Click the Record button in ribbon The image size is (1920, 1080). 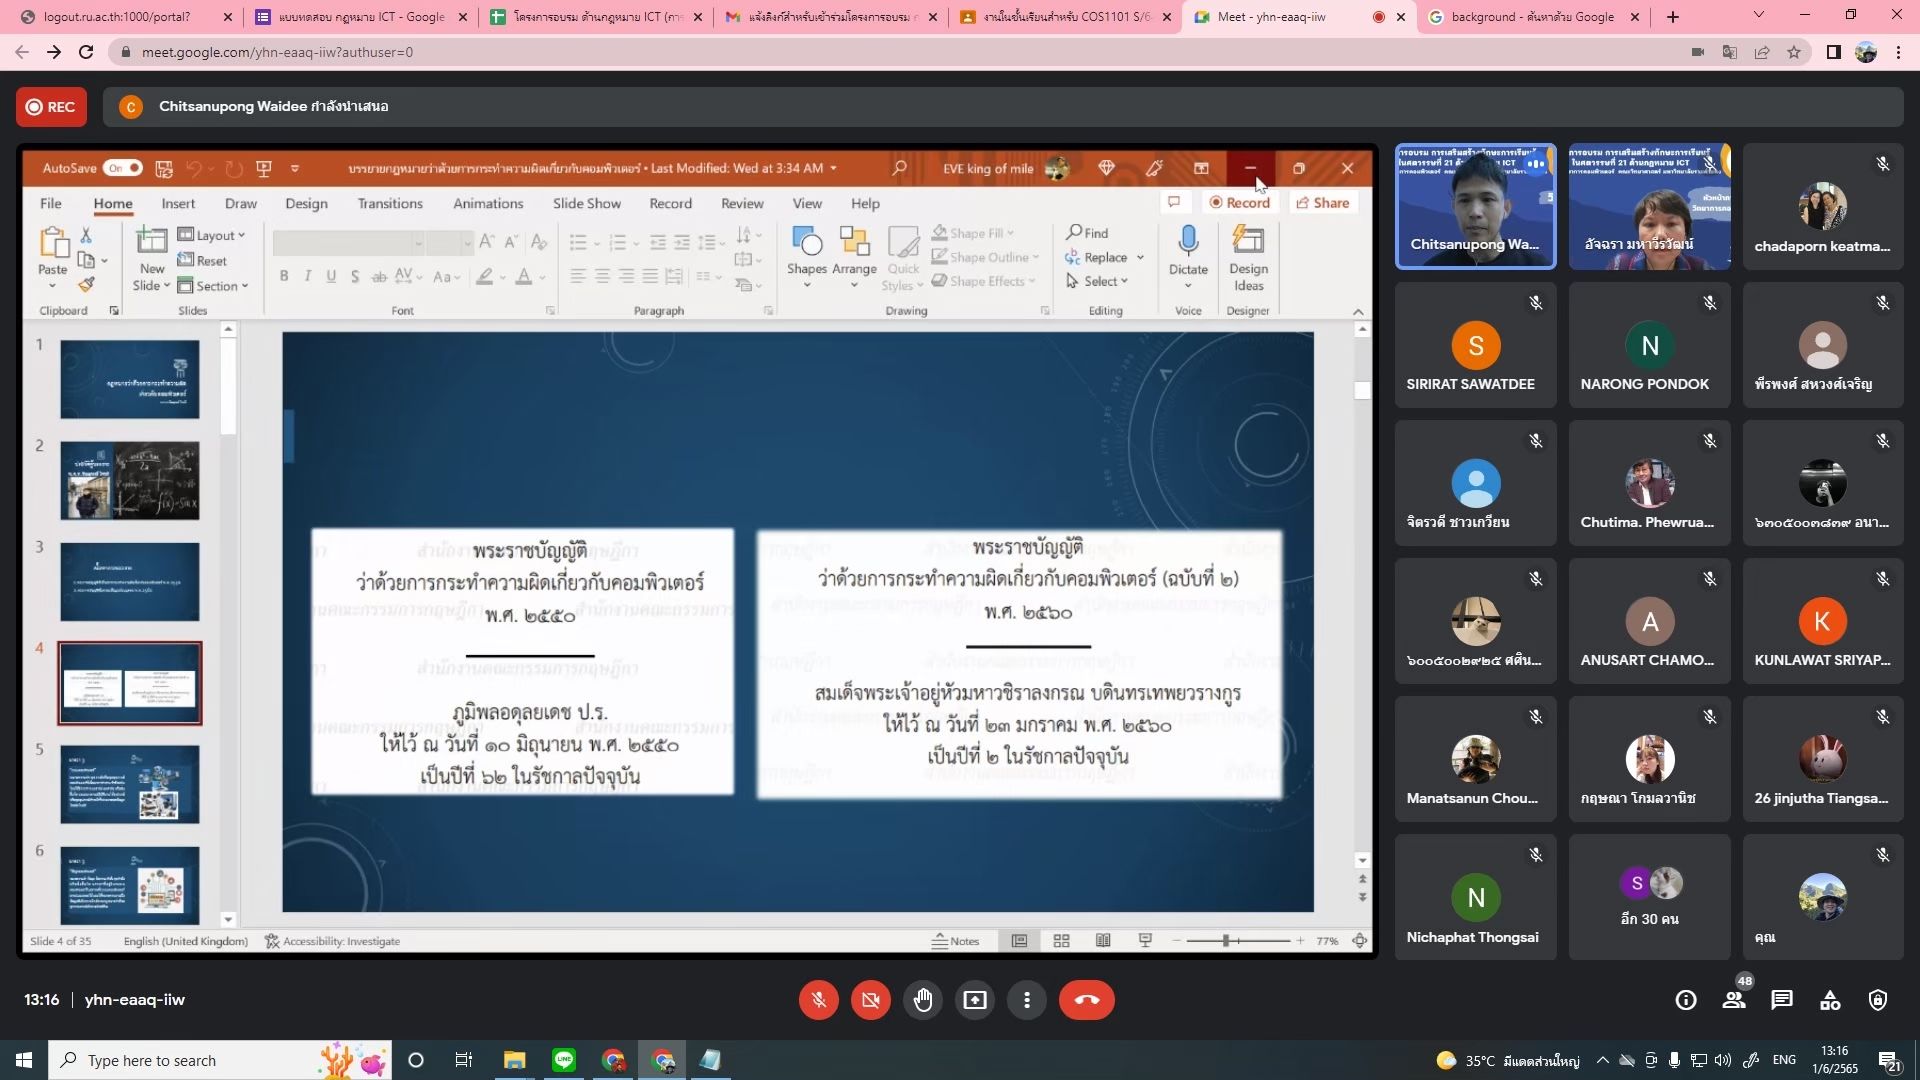(x=1239, y=202)
